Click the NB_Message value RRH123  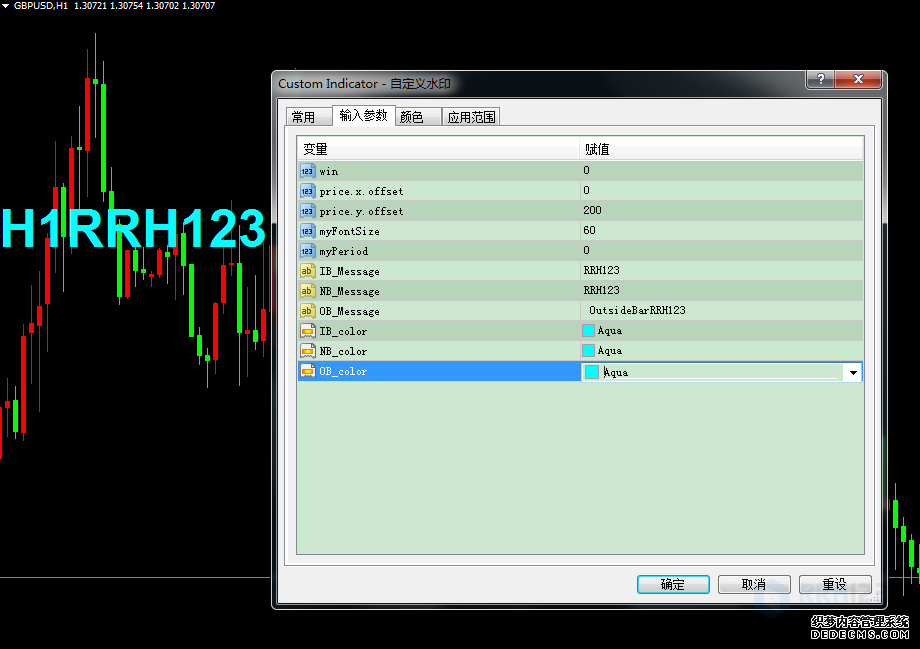coord(601,290)
